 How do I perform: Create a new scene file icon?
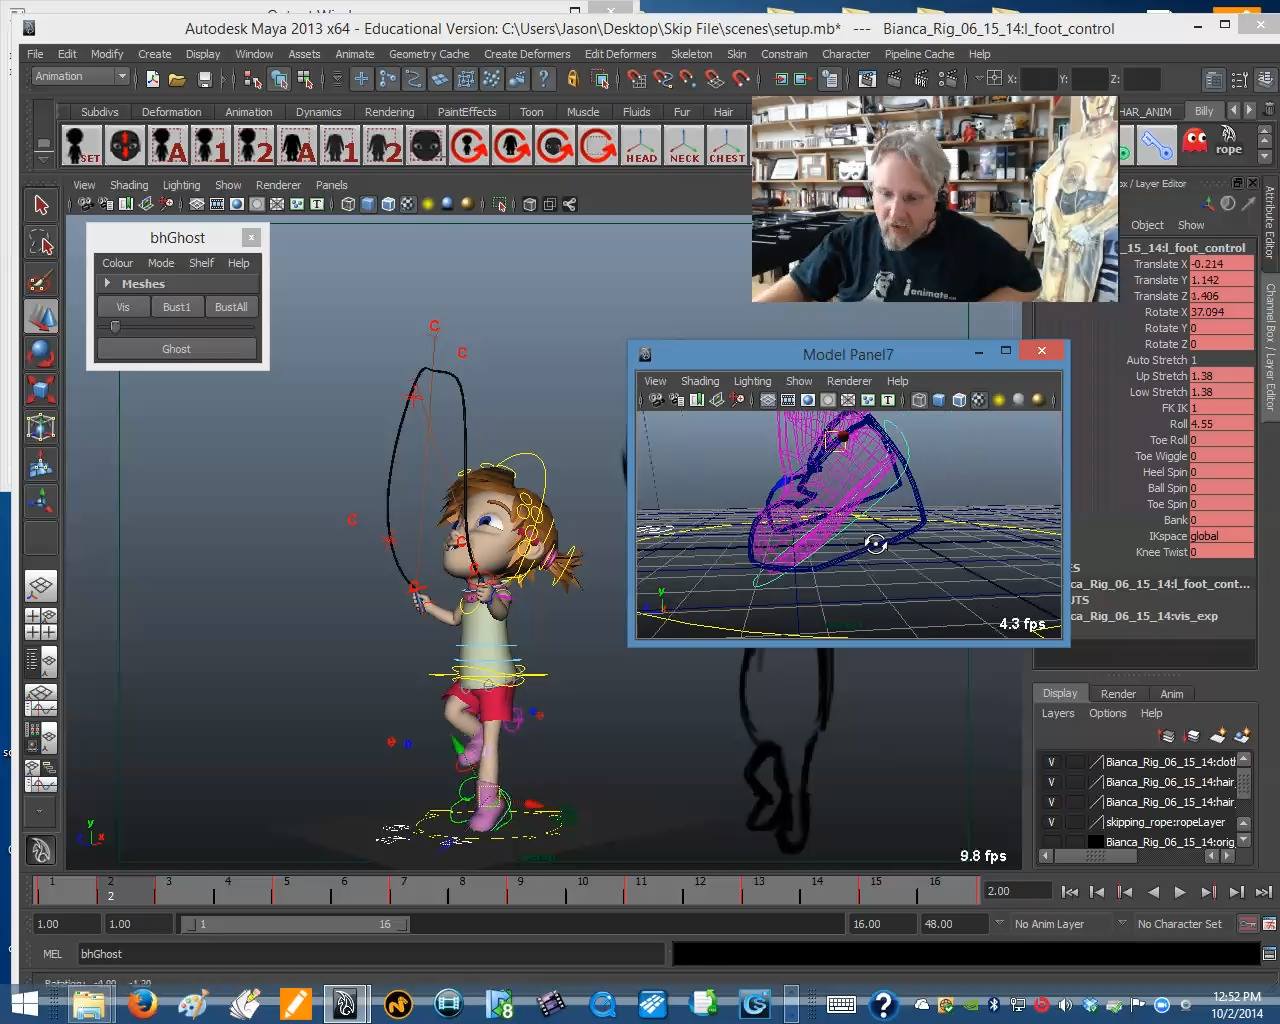coord(152,78)
